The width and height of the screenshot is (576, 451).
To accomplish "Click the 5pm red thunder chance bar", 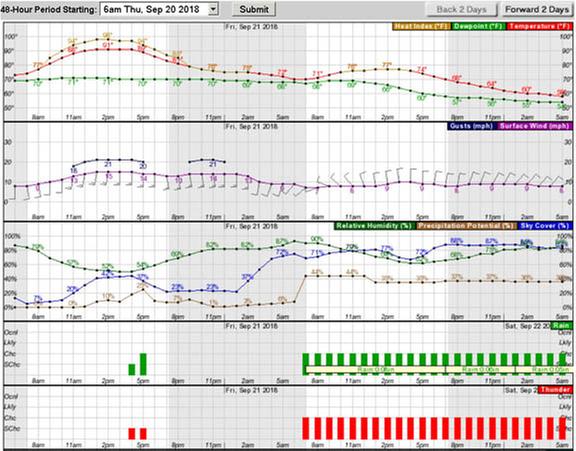I will (143, 434).
